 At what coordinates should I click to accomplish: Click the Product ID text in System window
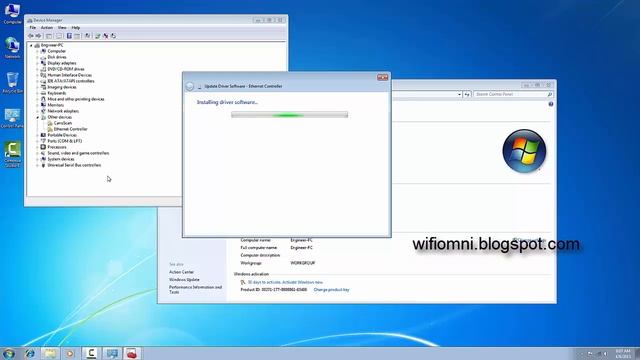click(x=273, y=290)
